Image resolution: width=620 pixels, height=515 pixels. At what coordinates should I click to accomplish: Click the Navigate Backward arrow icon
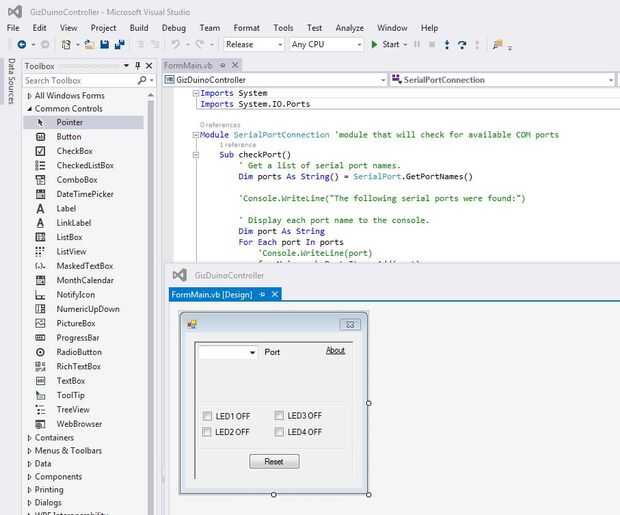pos(21,45)
